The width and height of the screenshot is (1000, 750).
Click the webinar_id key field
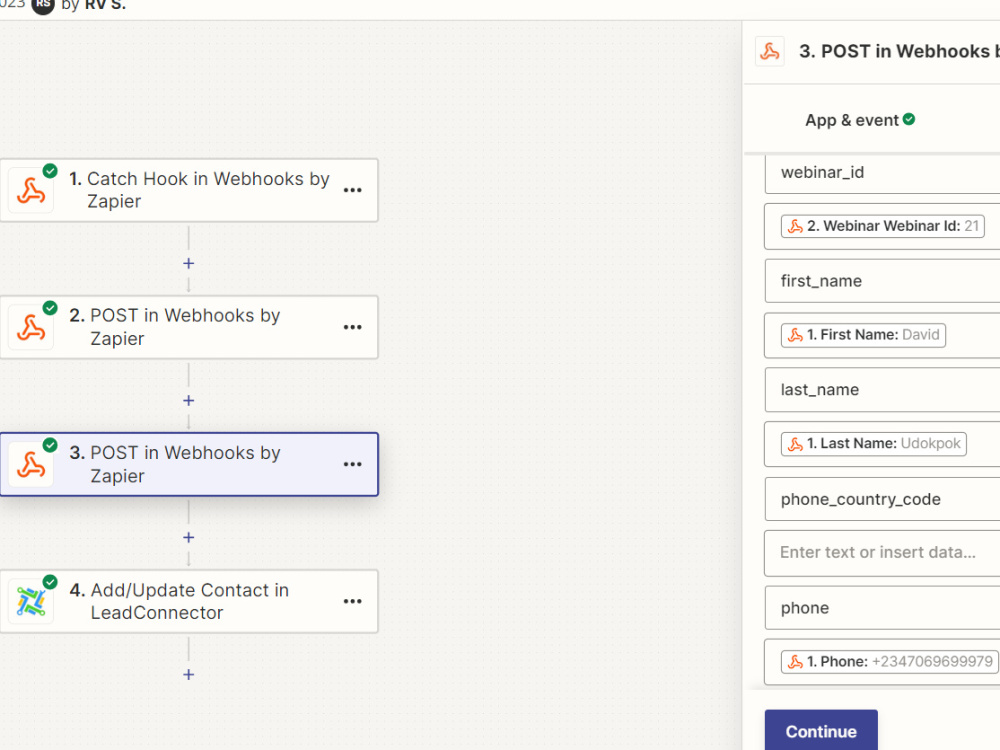click(x=883, y=172)
